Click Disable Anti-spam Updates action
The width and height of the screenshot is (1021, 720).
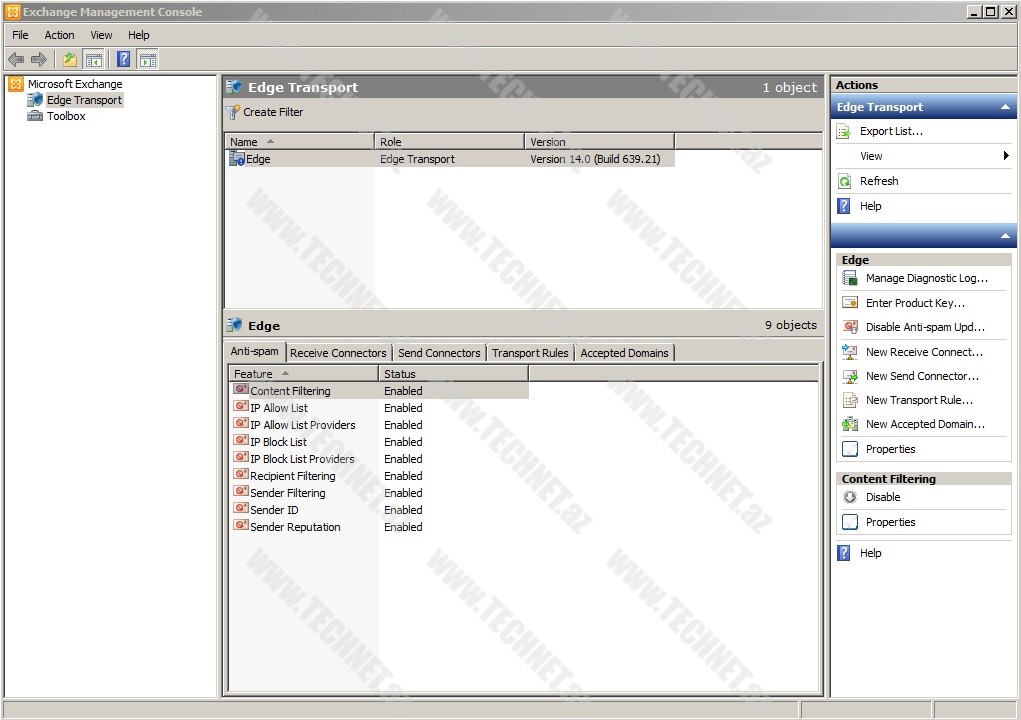[925, 327]
